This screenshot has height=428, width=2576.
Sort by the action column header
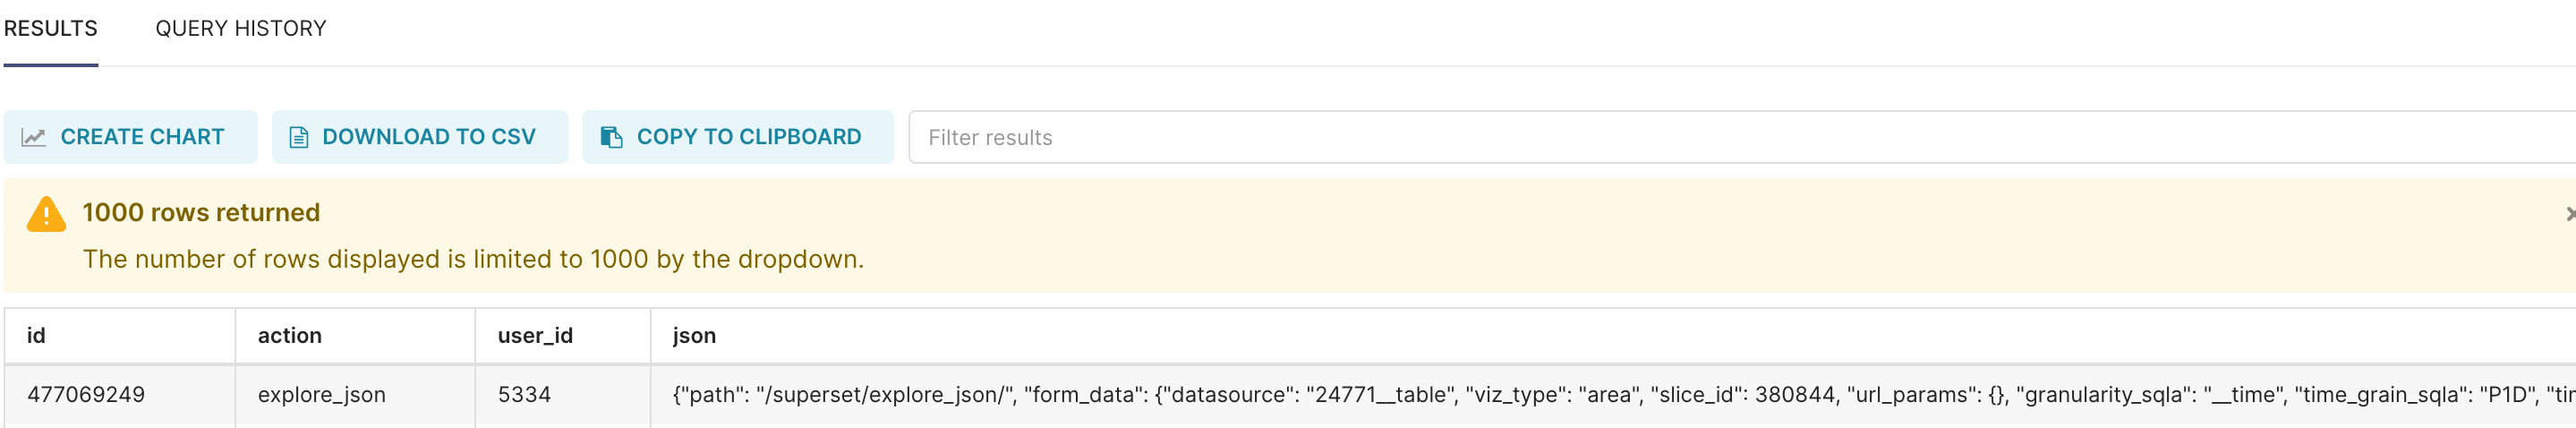289,336
